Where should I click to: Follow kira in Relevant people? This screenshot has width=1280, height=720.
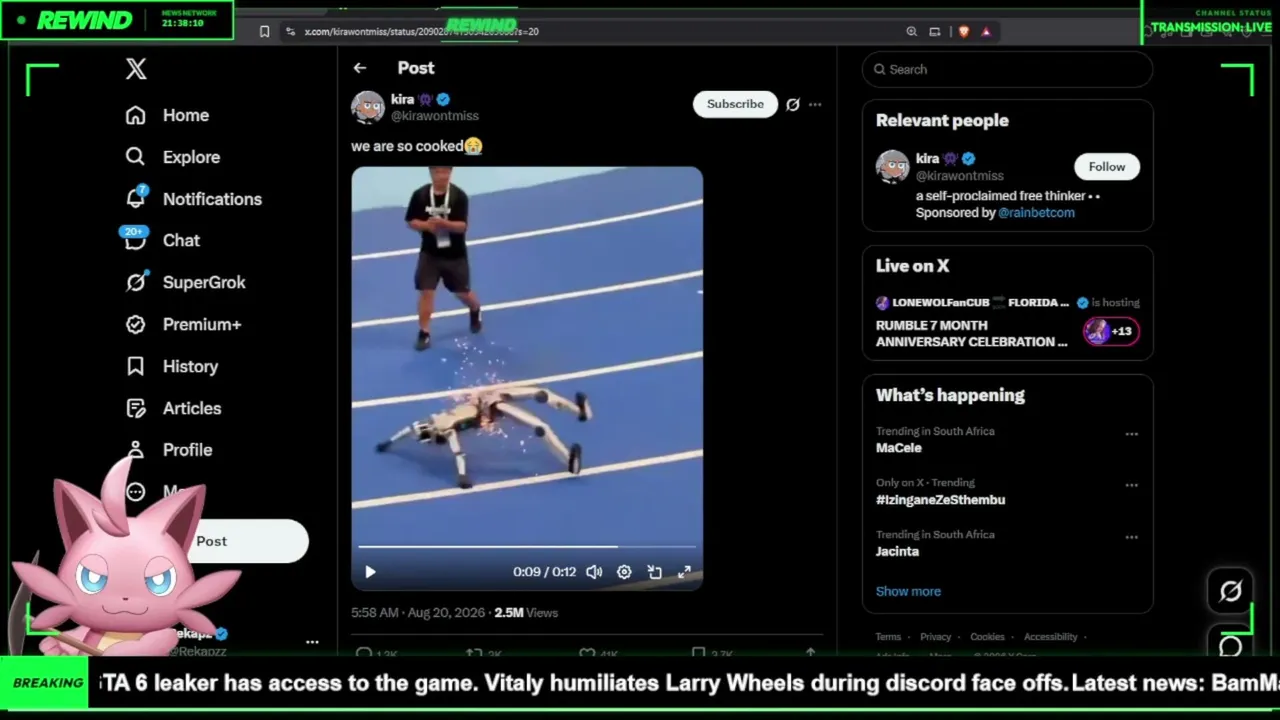1107,167
